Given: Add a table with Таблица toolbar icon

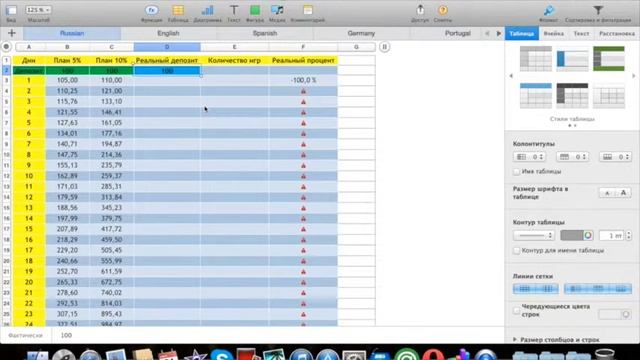Looking at the screenshot, I should coord(178,12).
